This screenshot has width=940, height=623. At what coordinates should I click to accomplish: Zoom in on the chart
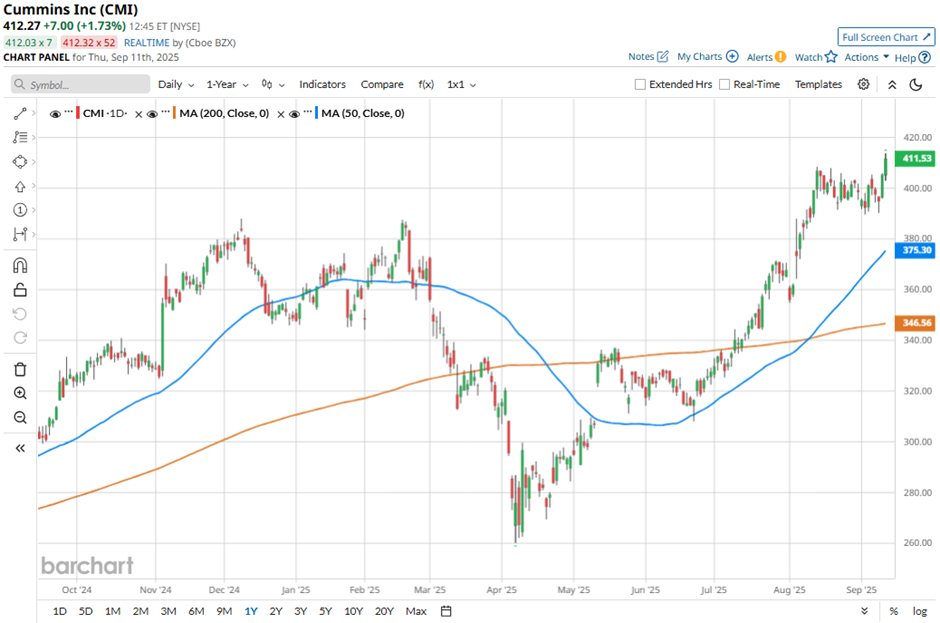(x=20, y=393)
